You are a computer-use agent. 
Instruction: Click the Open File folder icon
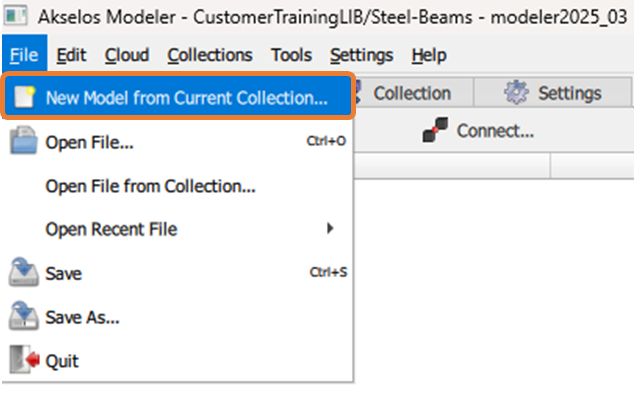tap(23, 141)
